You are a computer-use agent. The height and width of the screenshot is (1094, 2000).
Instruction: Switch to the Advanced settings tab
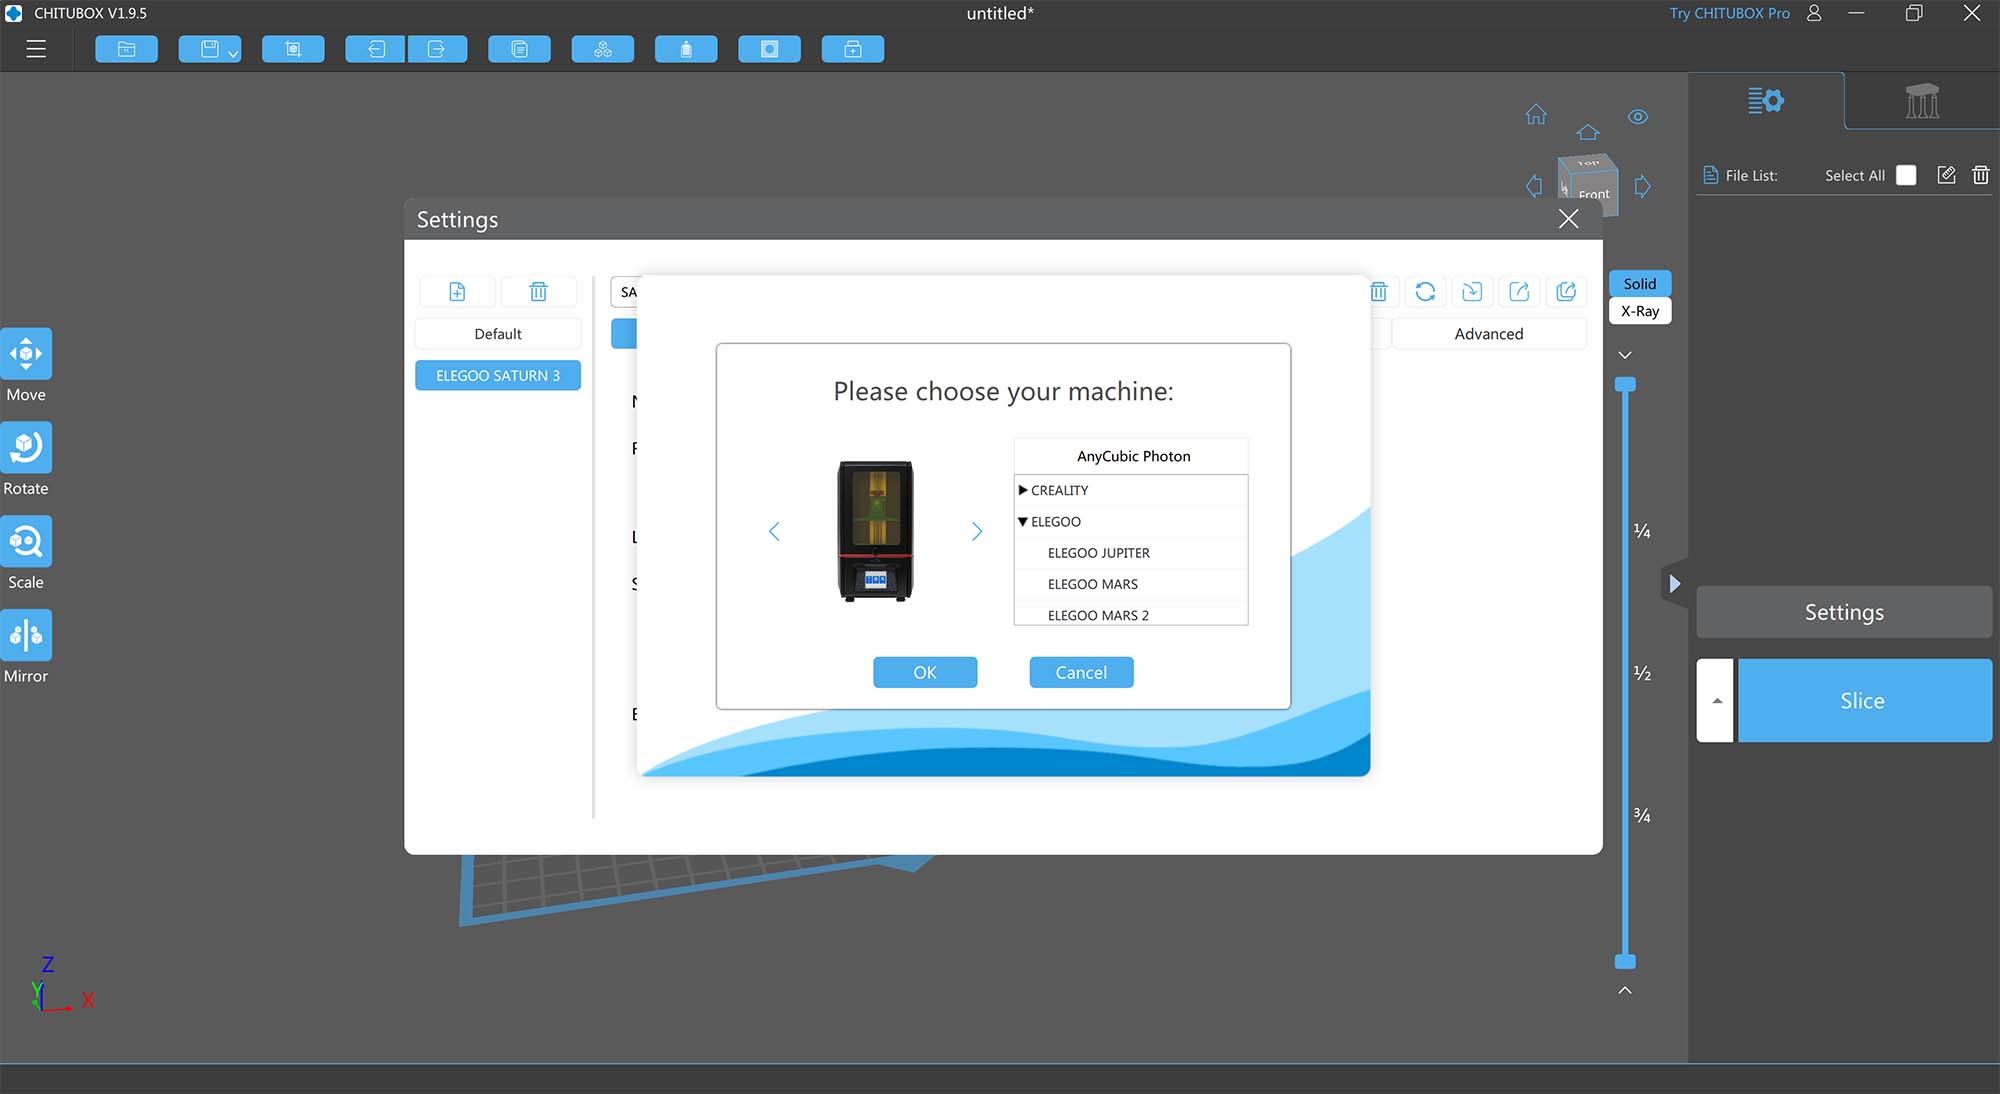pyautogui.click(x=1489, y=334)
